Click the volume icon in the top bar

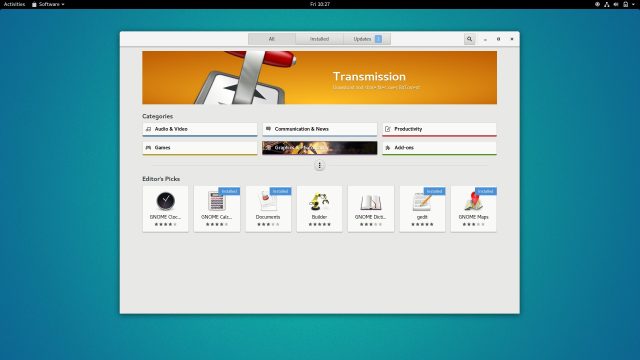(x=616, y=4)
